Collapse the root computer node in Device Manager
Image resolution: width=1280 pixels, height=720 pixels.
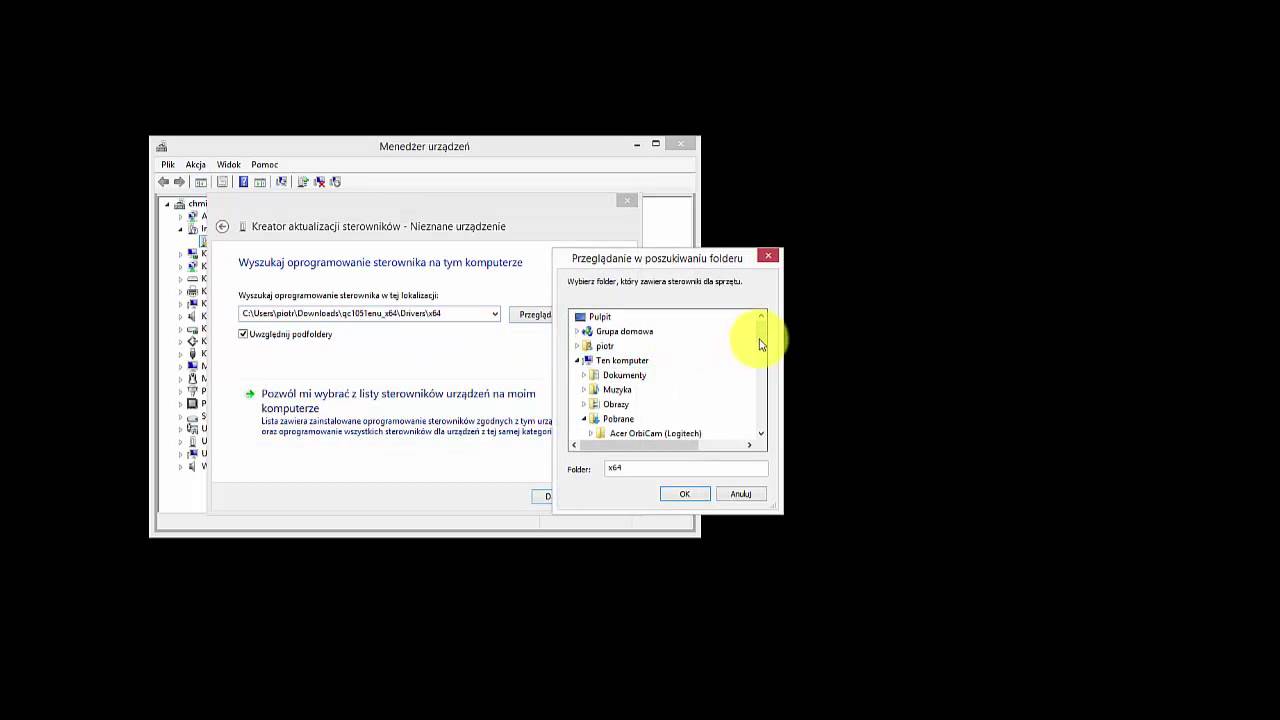point(168,204)
